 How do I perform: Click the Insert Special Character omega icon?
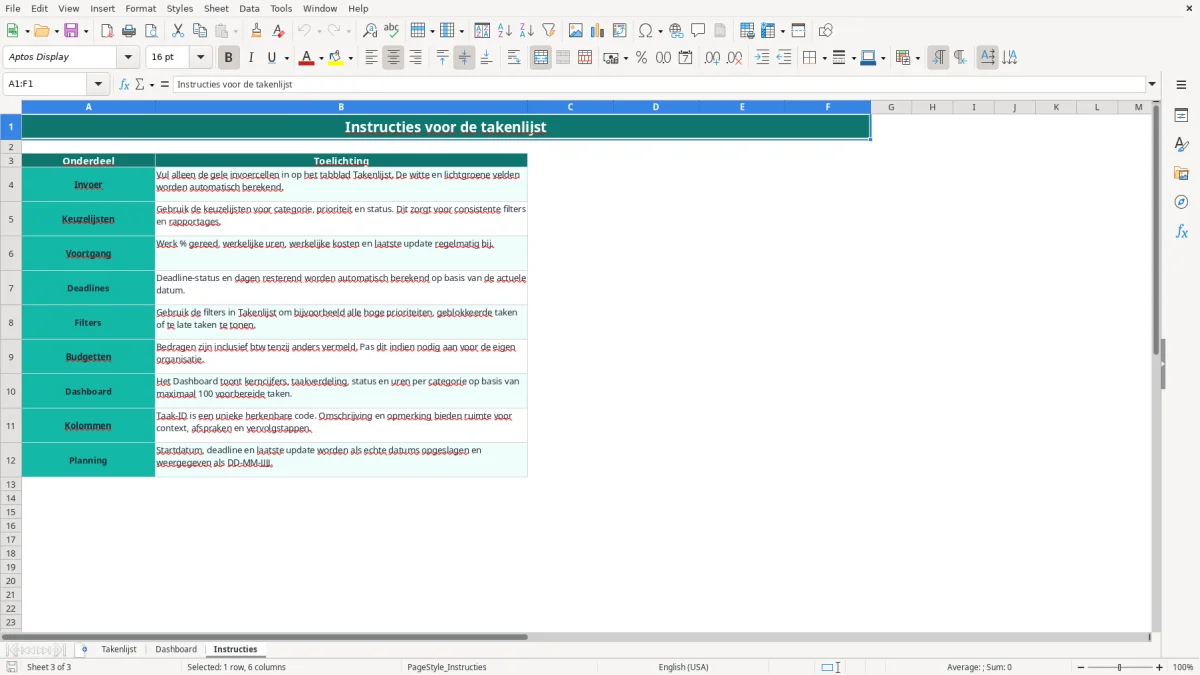click(x=646, y=30)
